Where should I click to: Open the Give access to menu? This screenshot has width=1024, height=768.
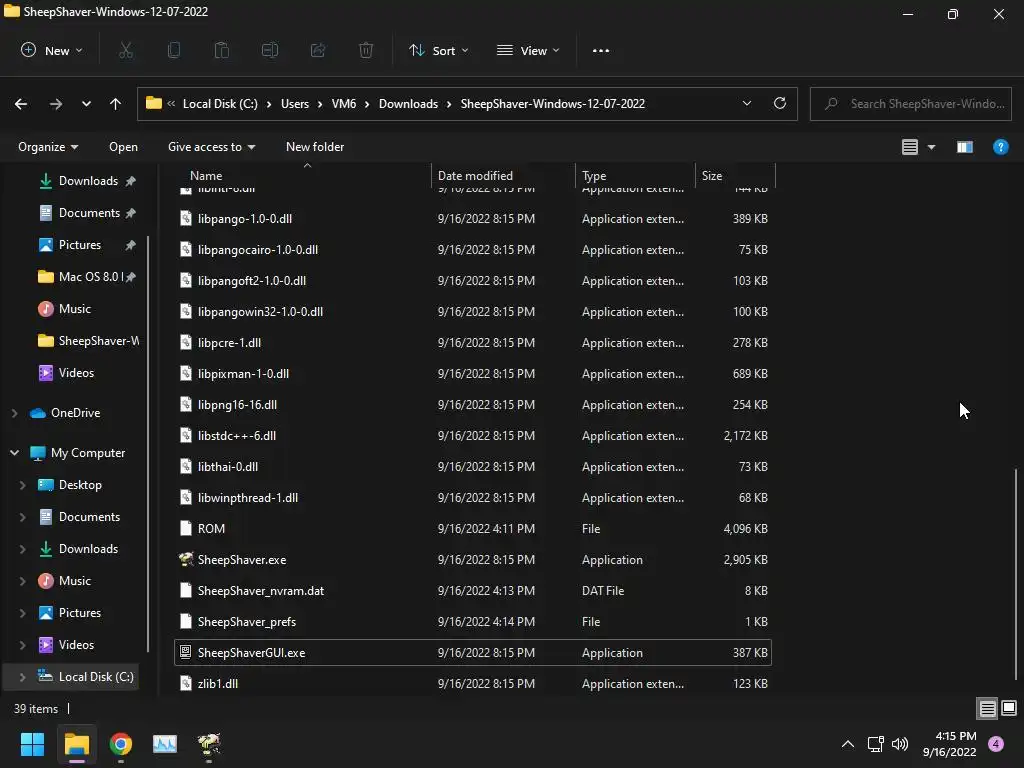click(212, 147)
